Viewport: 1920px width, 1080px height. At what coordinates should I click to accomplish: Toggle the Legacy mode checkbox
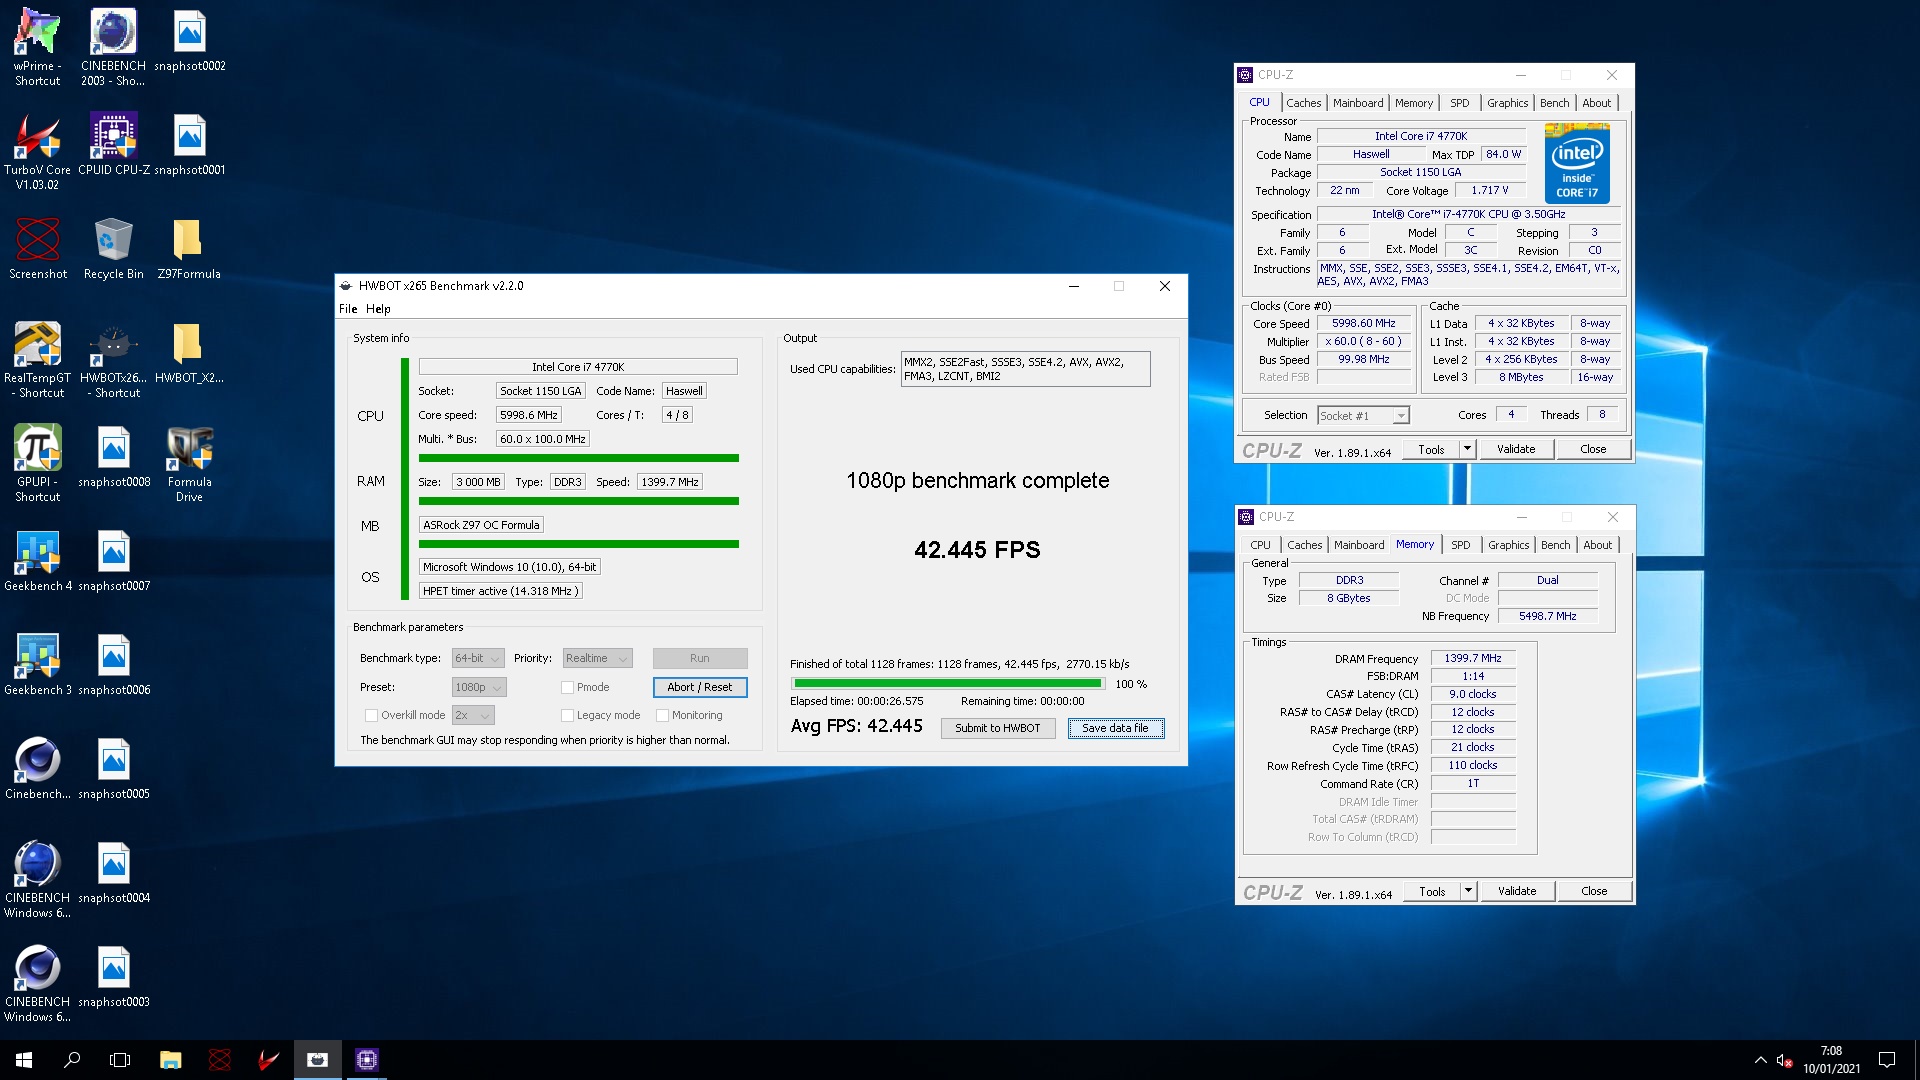(567, 715)
